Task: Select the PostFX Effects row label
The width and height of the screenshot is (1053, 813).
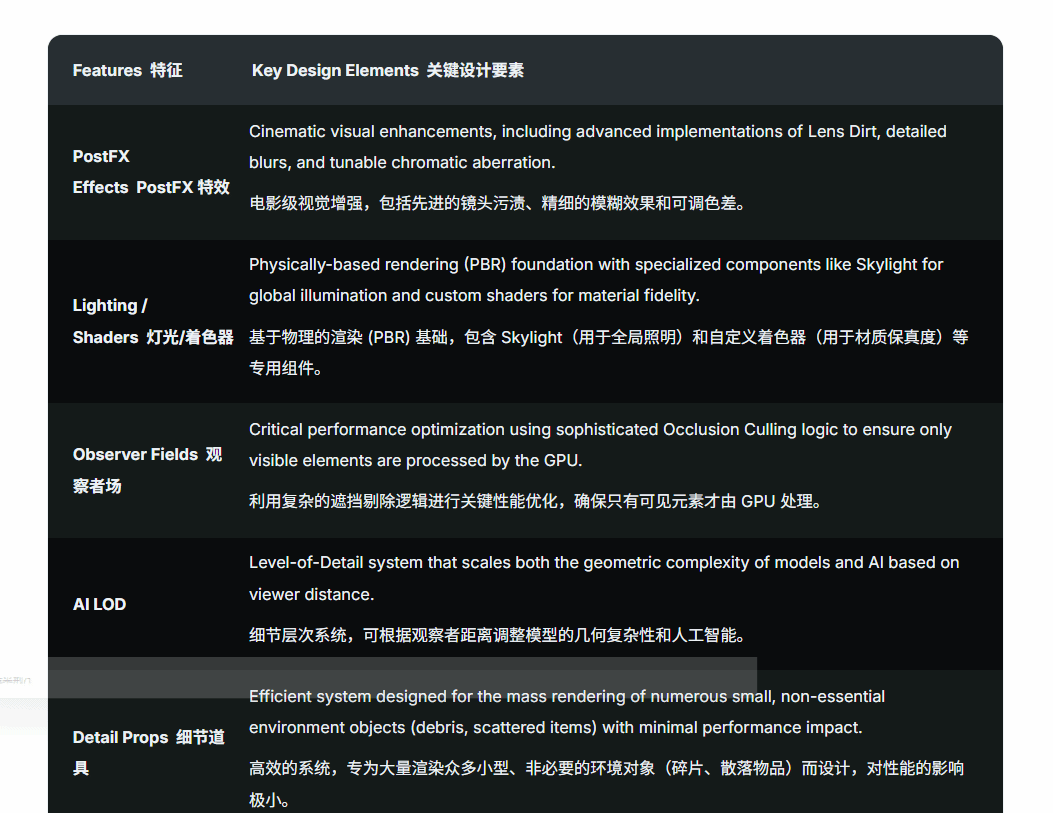Action: 150,172
